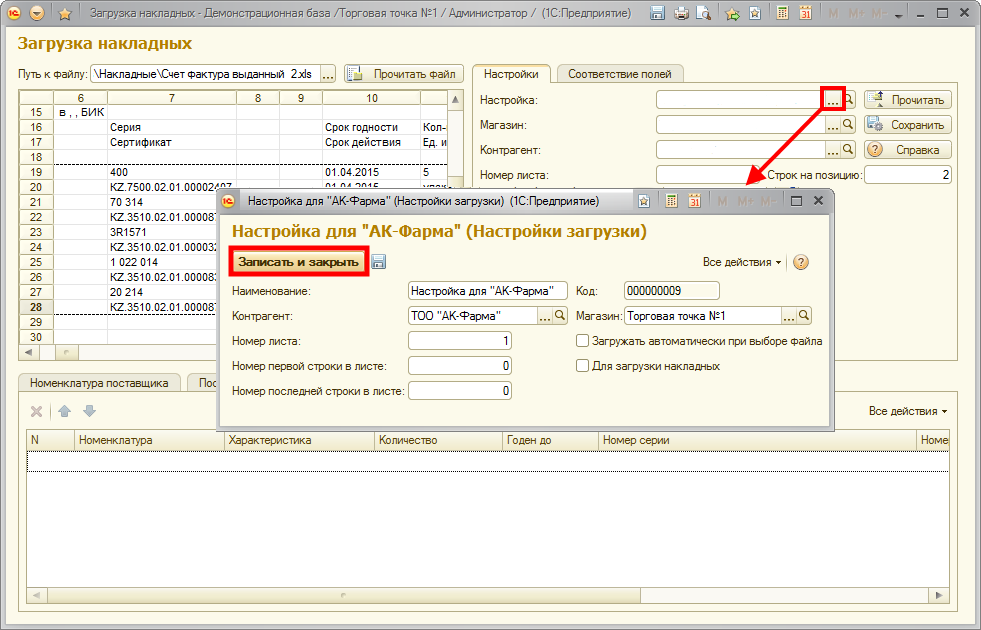Open calendar icon in main title bar
This screenshot has width=981, height=630.
pyautogui.click(x=804, y=14)
